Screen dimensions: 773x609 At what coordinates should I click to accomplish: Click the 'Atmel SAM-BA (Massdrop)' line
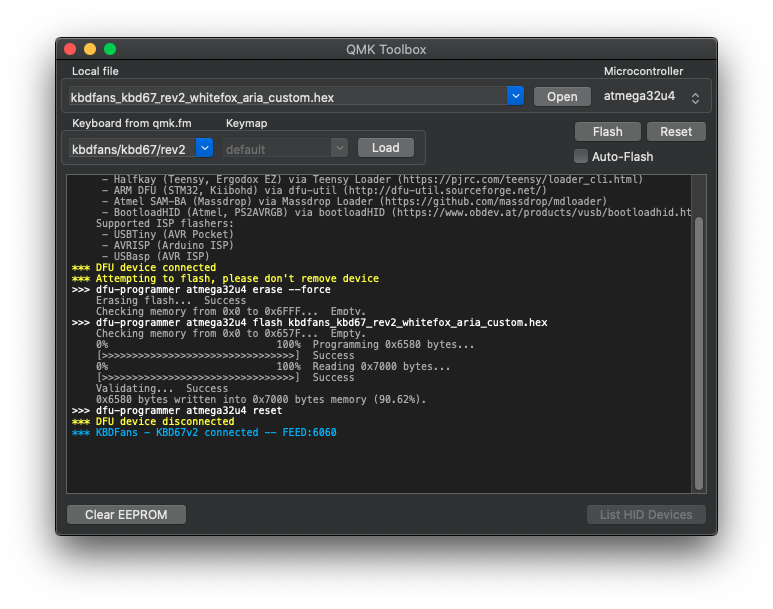coord(354,201)
